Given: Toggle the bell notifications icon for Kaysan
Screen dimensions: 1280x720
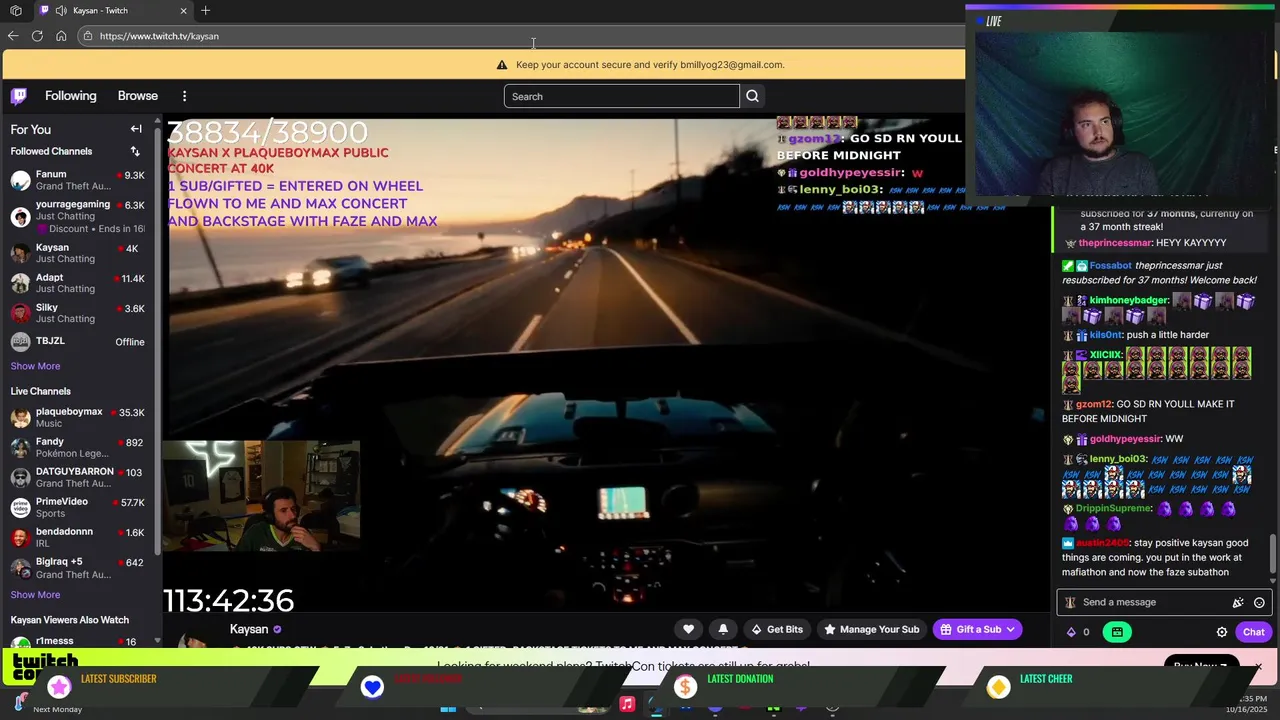Looking at the screenshot, I should click(x=723, y=629).
